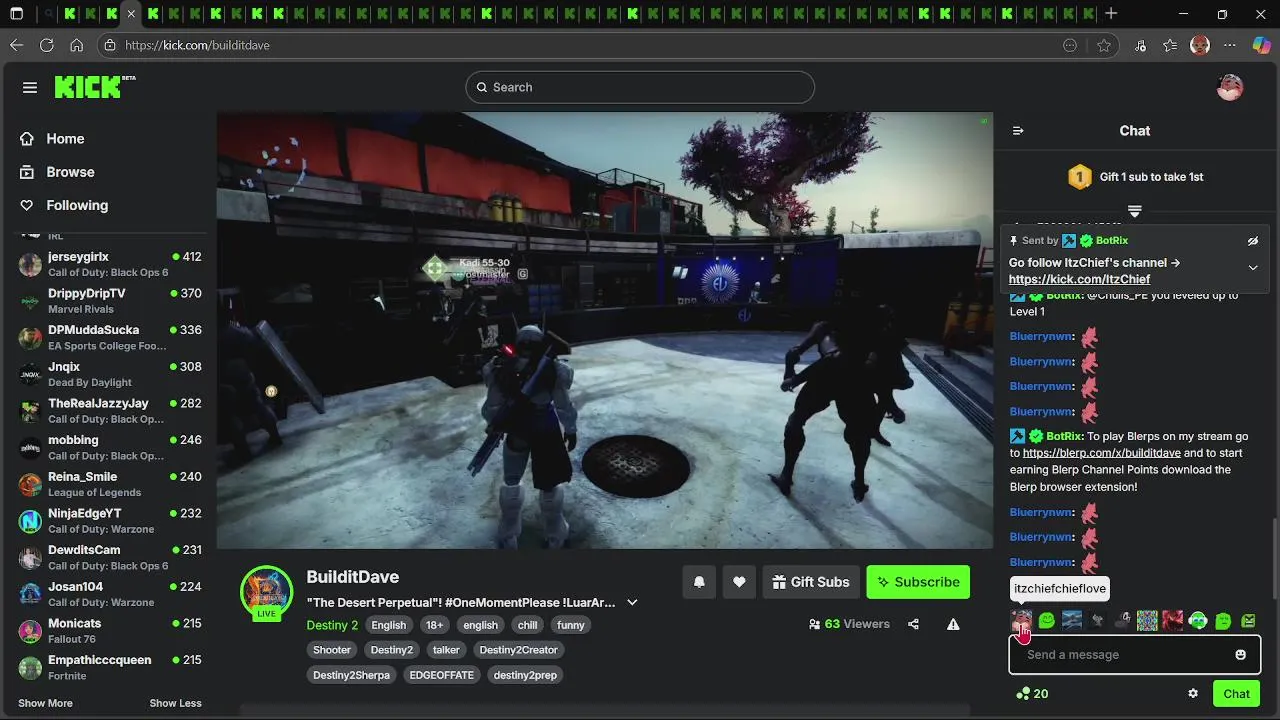Go to browser Home page
Image resolution: width=1280 pixels, height=720 pixels.
pyautogui.click(x=76, y=45)
